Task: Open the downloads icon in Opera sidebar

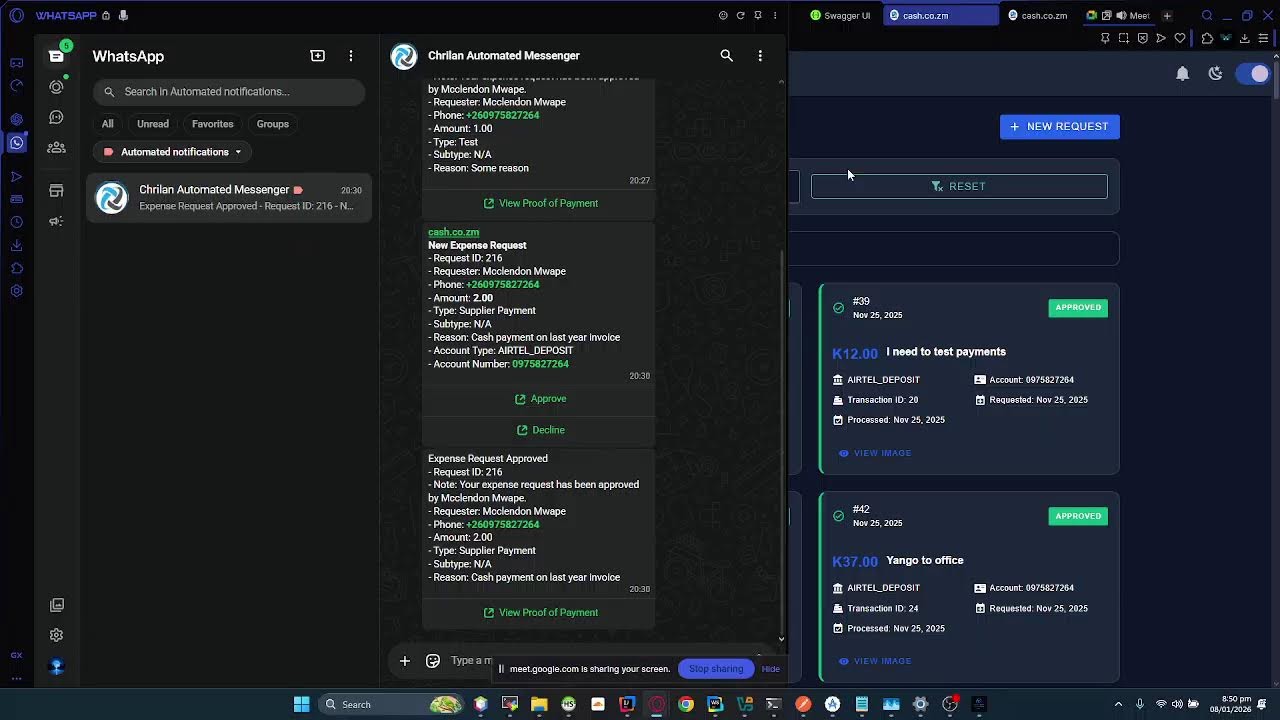Action: coord(16,245)
